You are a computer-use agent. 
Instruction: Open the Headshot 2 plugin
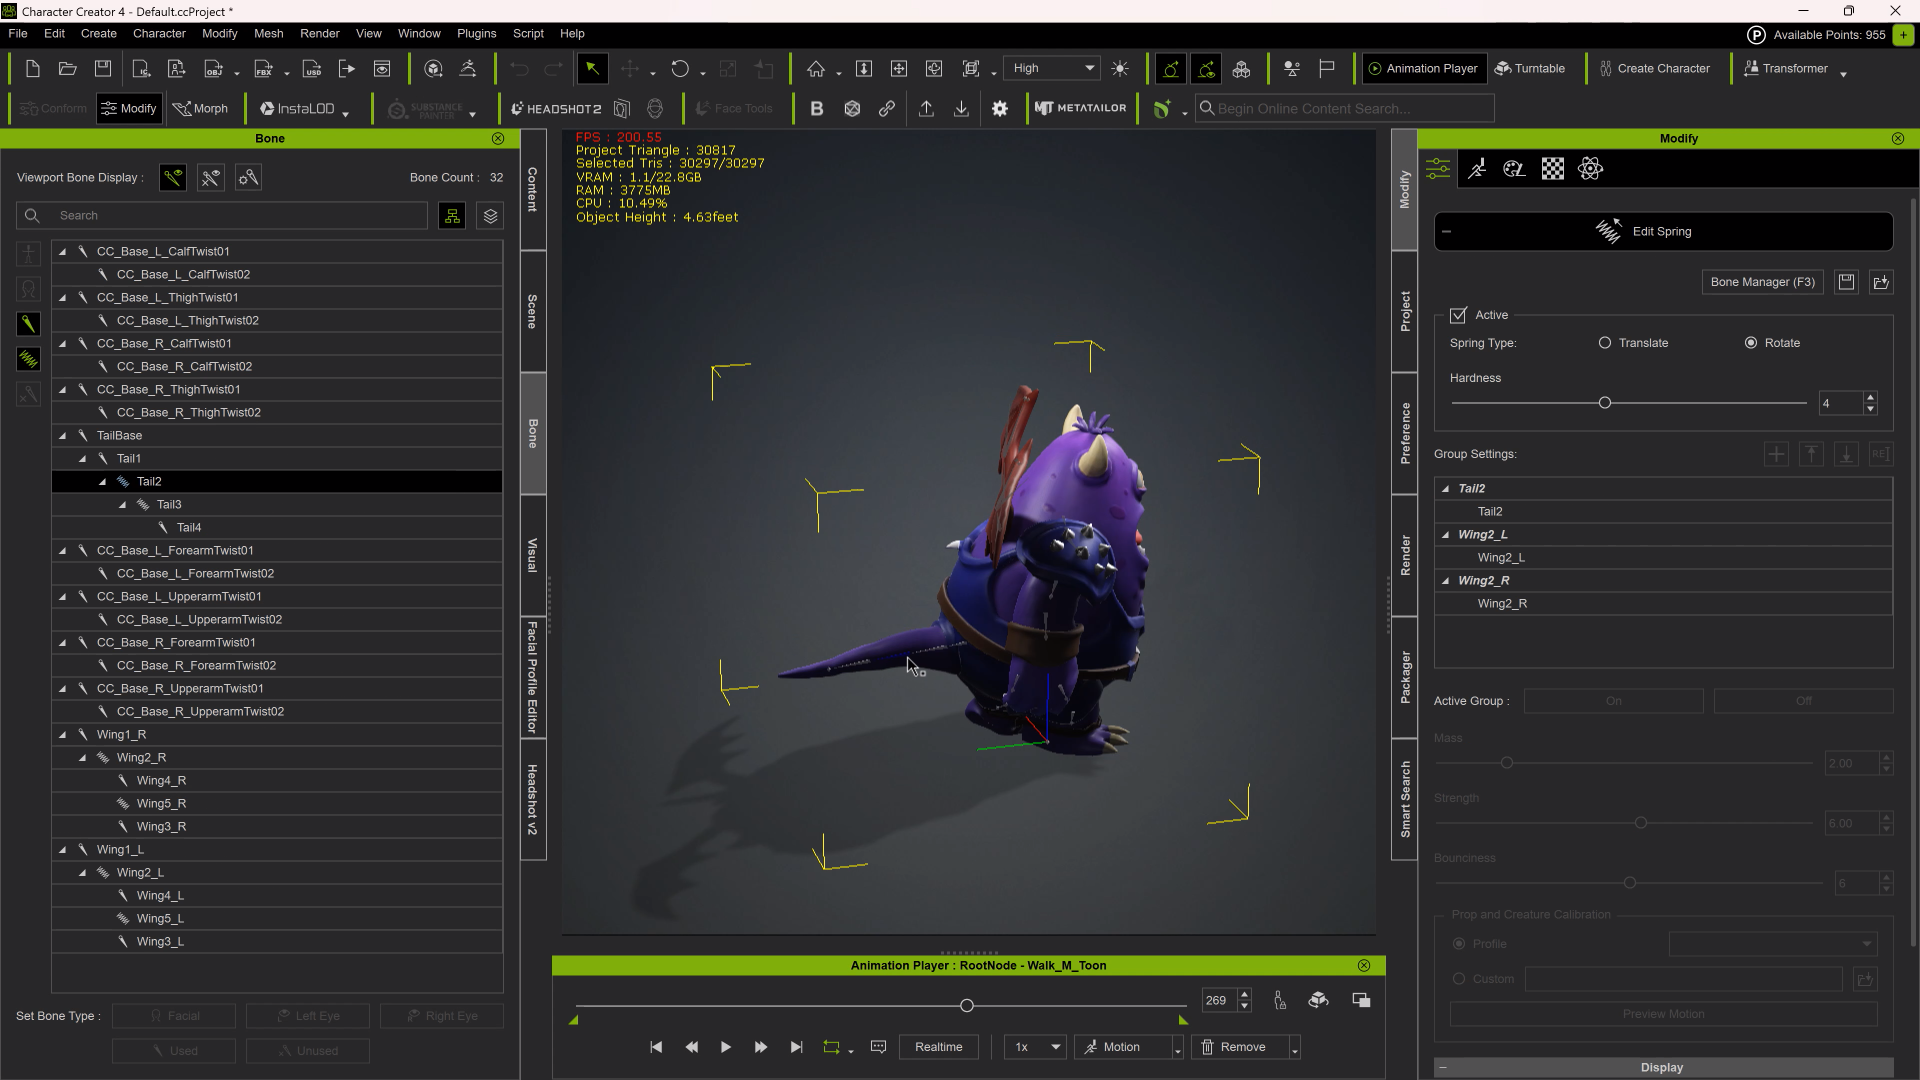556,108
